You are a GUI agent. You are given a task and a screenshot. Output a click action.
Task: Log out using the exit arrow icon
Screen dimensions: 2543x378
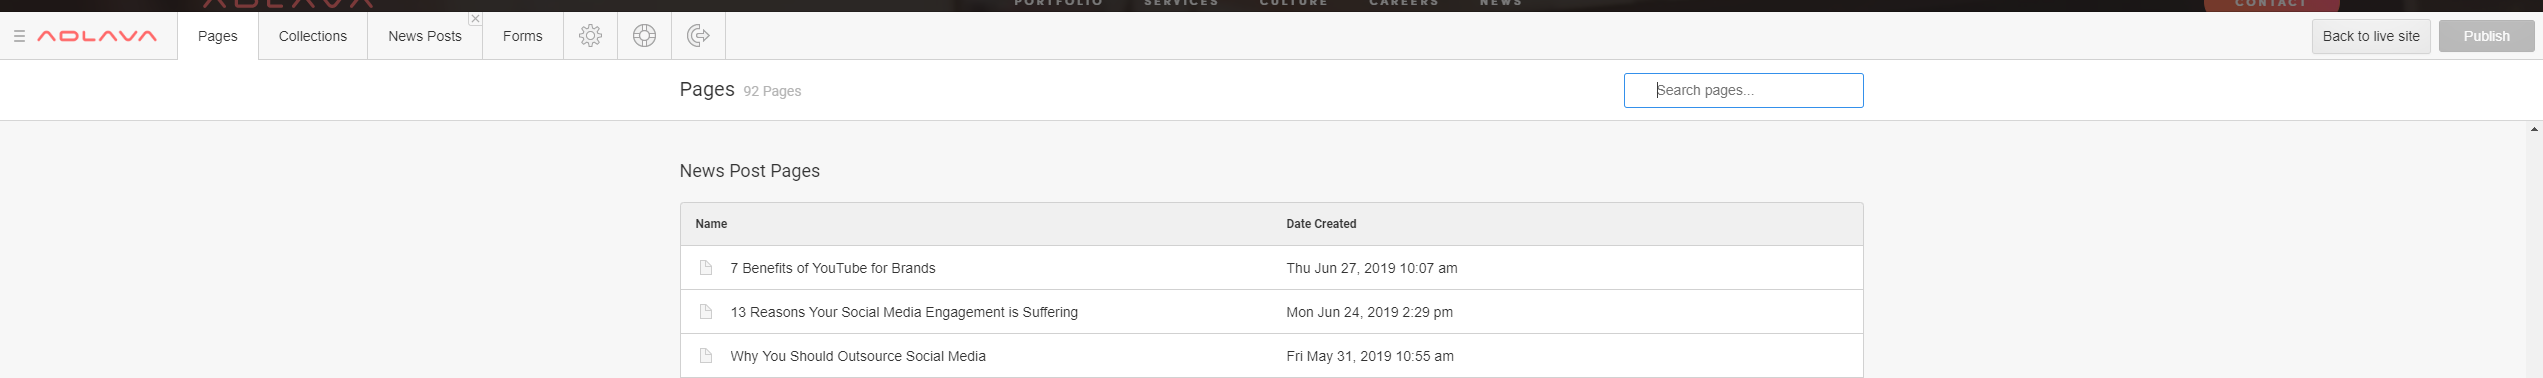tap(698, 36)
